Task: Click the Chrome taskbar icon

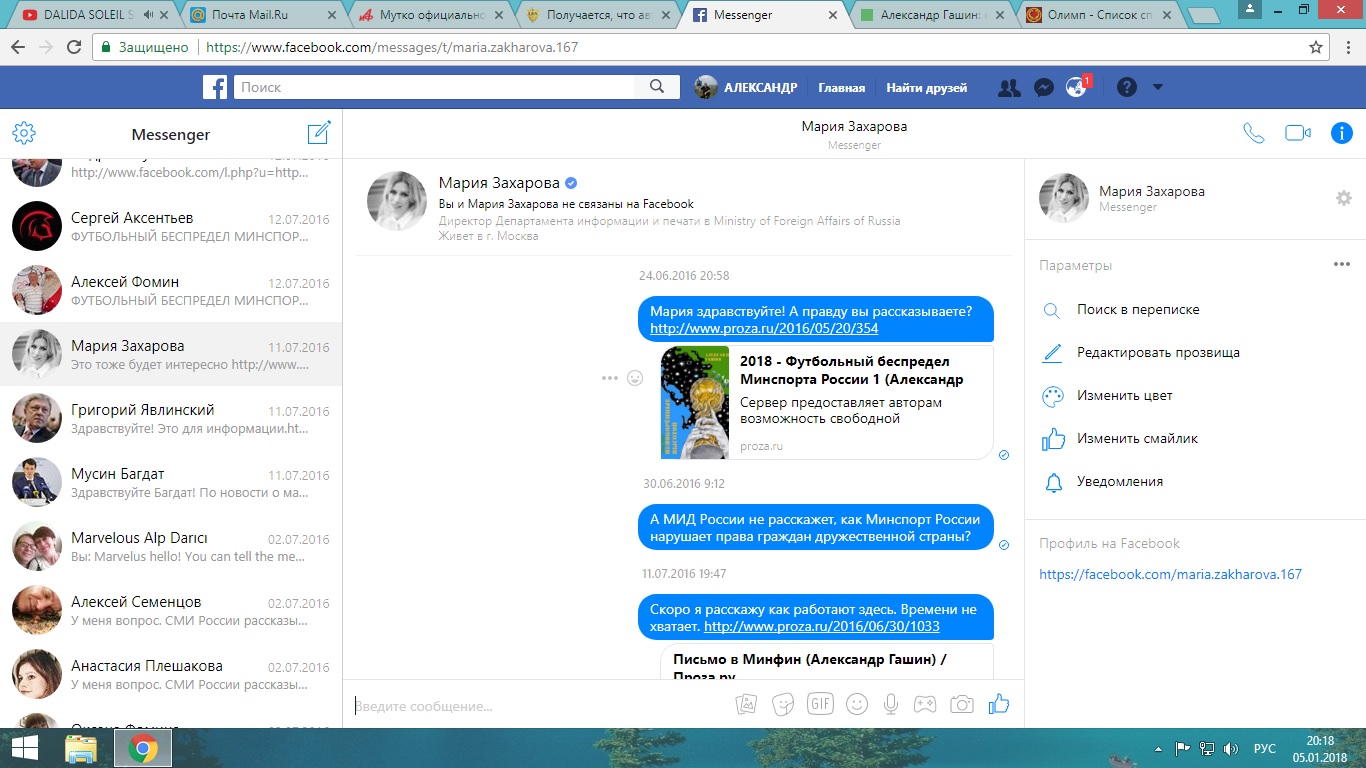Action: pos(142,748)
